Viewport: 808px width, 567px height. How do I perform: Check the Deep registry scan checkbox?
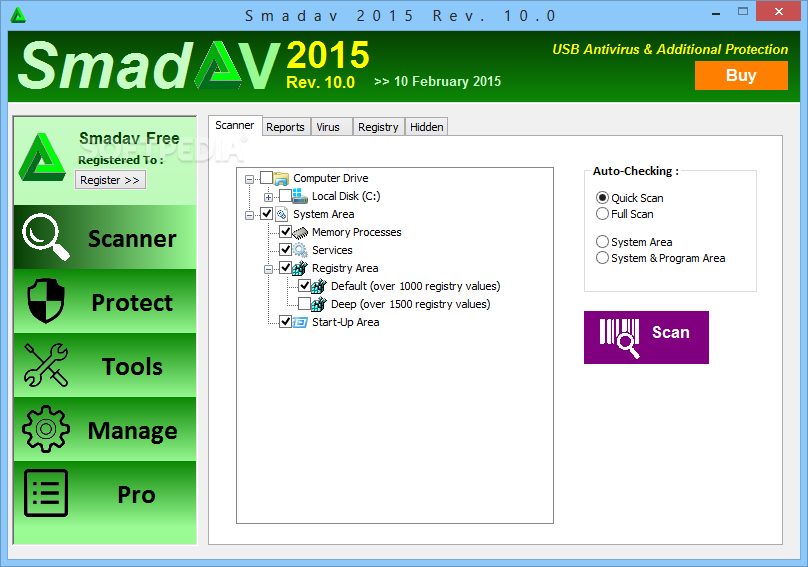coord(304,304)
